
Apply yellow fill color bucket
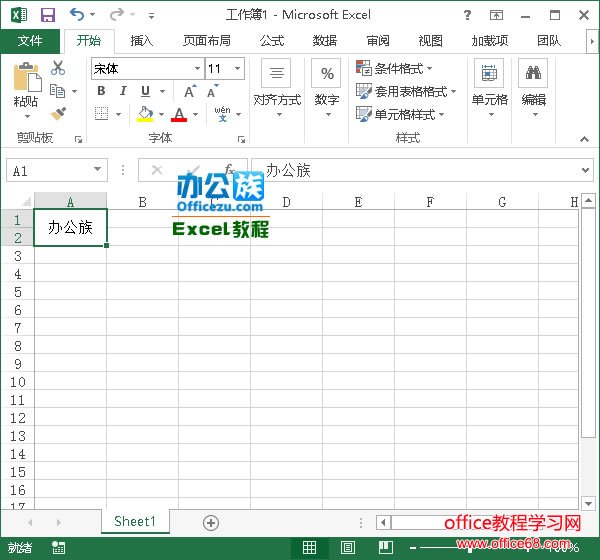(x=145, y=114)
